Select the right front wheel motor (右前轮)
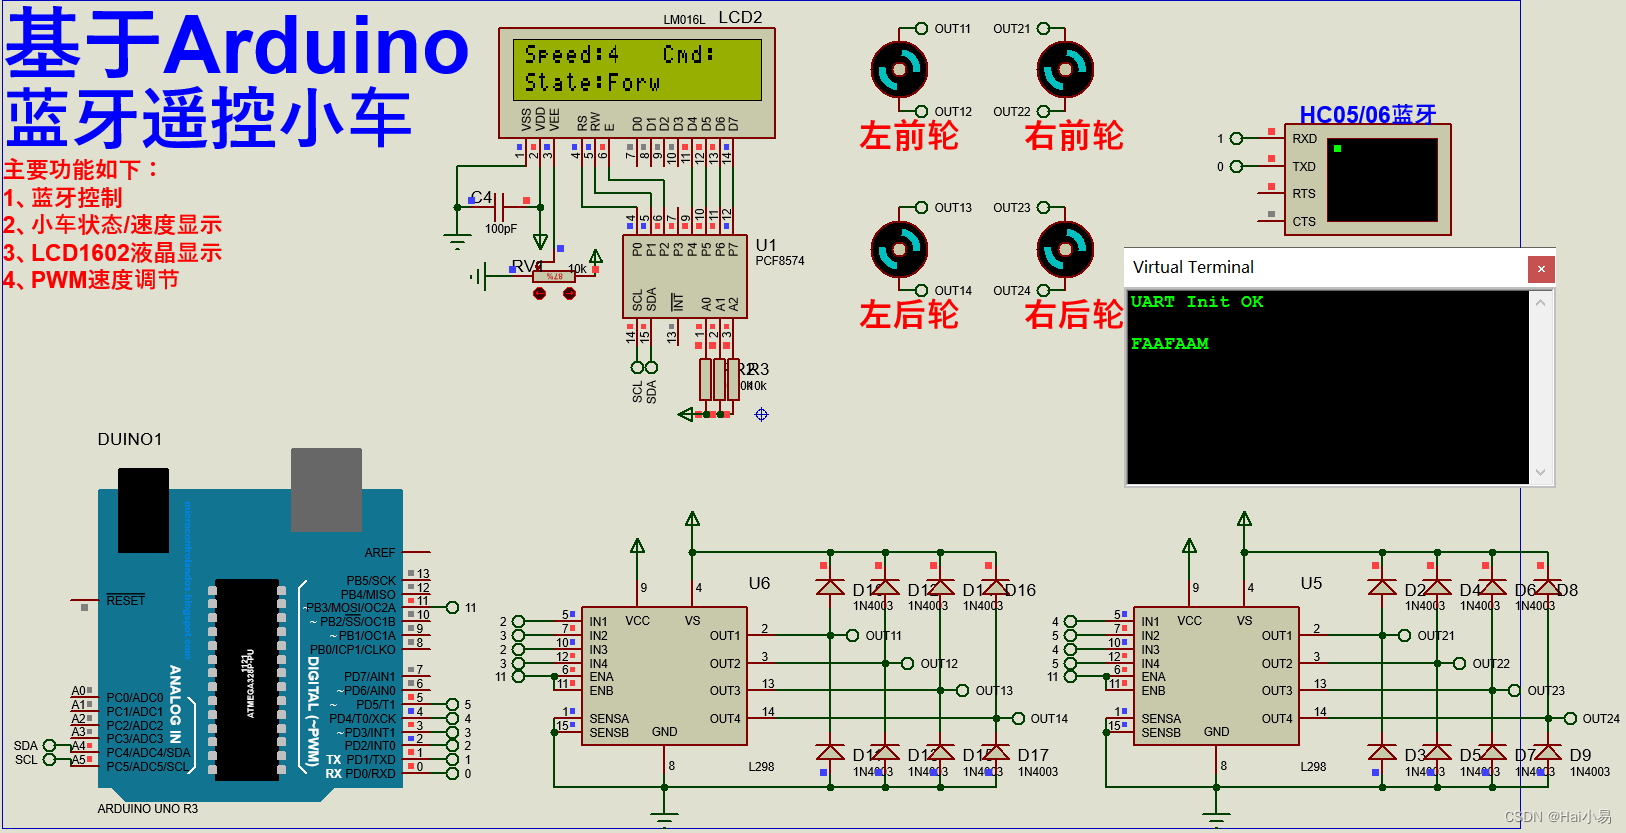This screenshot has width=1626, height=833. [x=1065, y=69]
